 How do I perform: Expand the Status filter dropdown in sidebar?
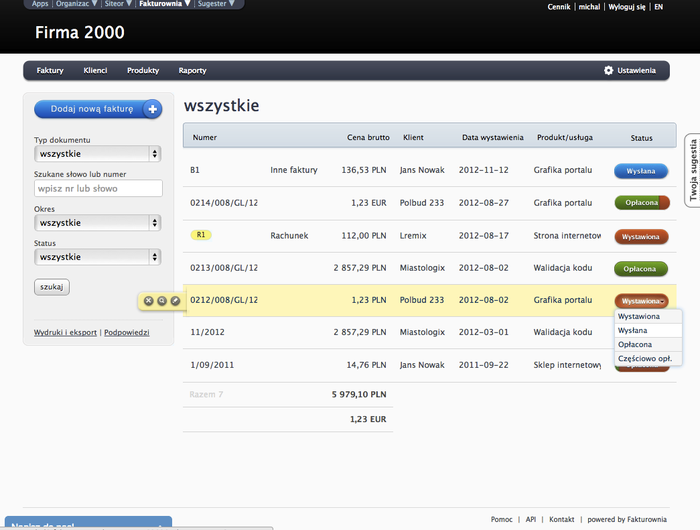click(x=97, y=257)
